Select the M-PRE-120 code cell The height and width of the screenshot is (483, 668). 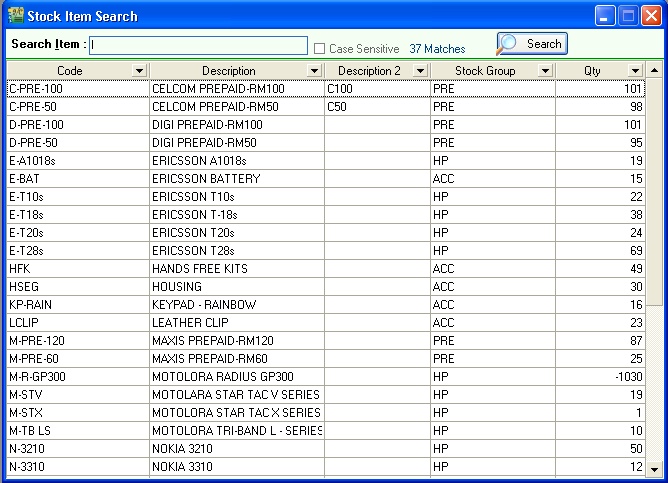pyautogui.click(x=78, y=341)
